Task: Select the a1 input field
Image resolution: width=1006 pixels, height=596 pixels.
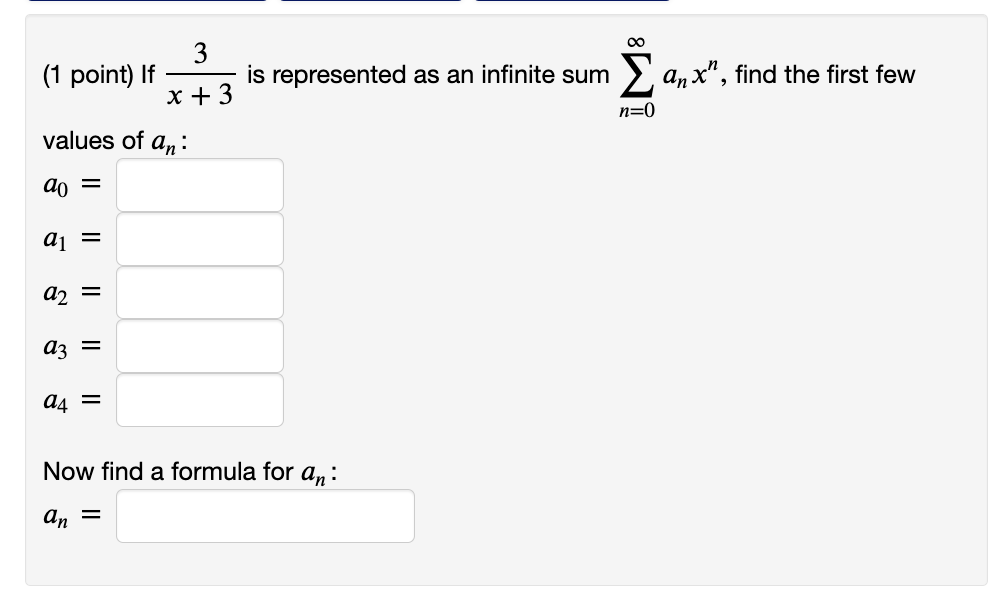Action: click(199, 238)
